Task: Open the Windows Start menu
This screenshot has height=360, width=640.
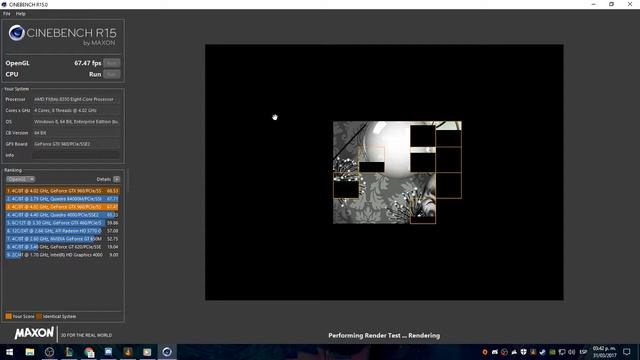Action: click(x=9, y=352)
